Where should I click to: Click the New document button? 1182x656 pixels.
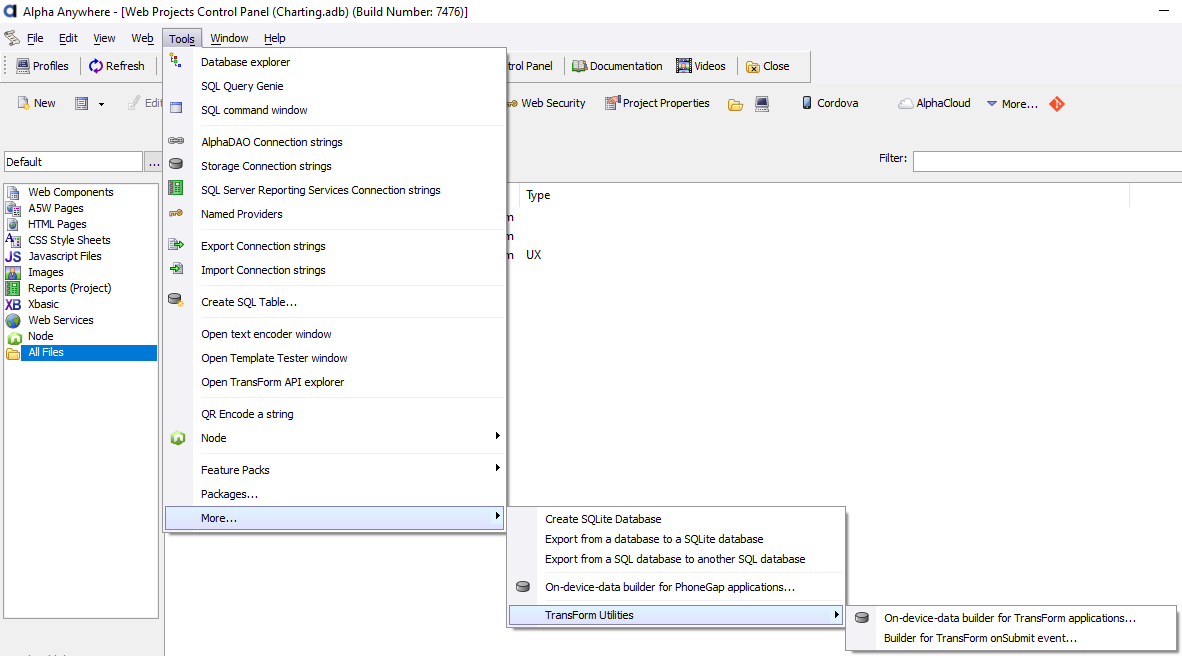[36, 103]
